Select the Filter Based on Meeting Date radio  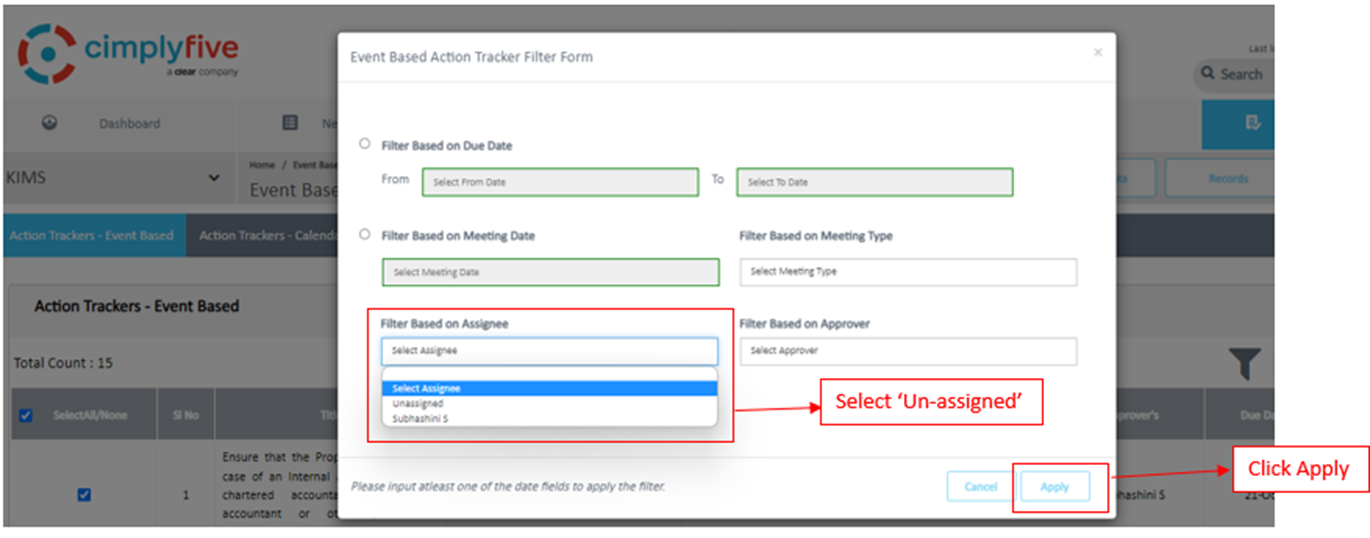point(364,234)
